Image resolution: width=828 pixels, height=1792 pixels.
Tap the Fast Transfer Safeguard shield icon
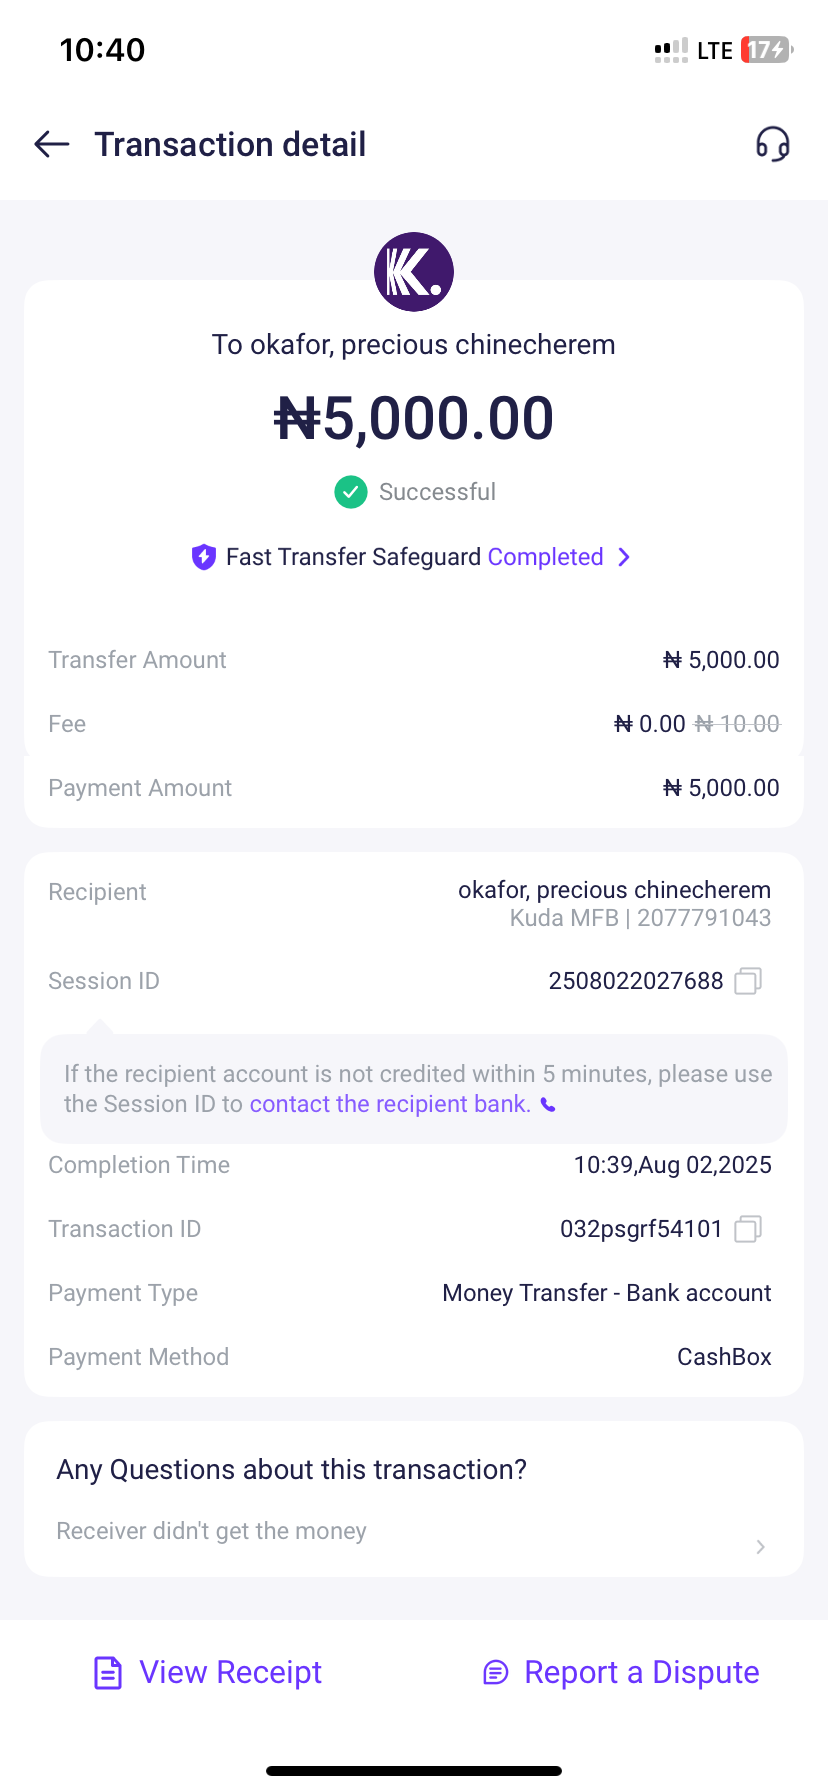(204, 557)
